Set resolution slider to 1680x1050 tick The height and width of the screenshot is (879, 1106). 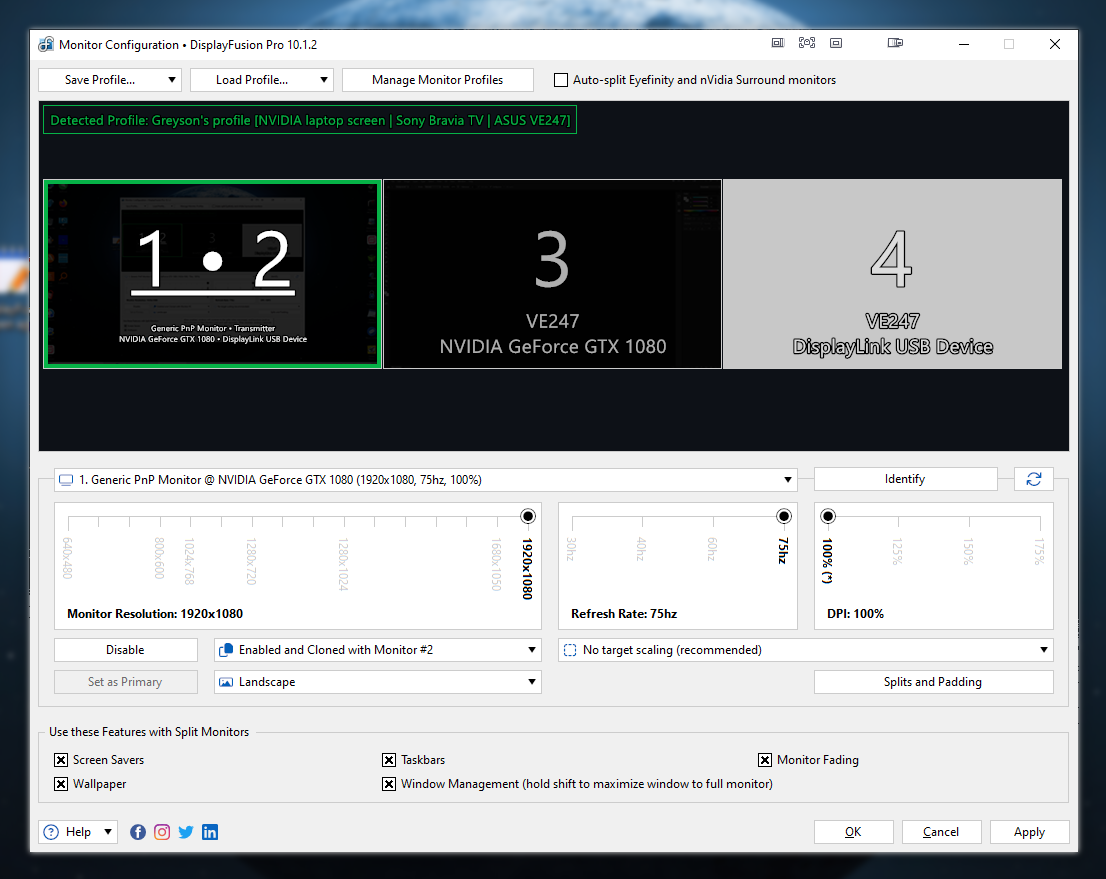point(497,521)
